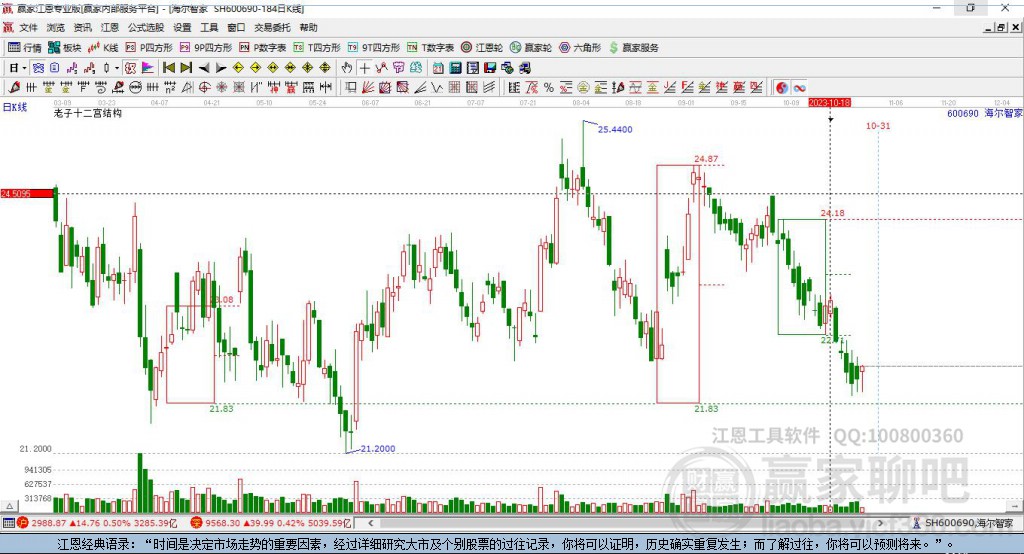
Task: Click the 24.5095 red price tag
Action: pos(27,193)
